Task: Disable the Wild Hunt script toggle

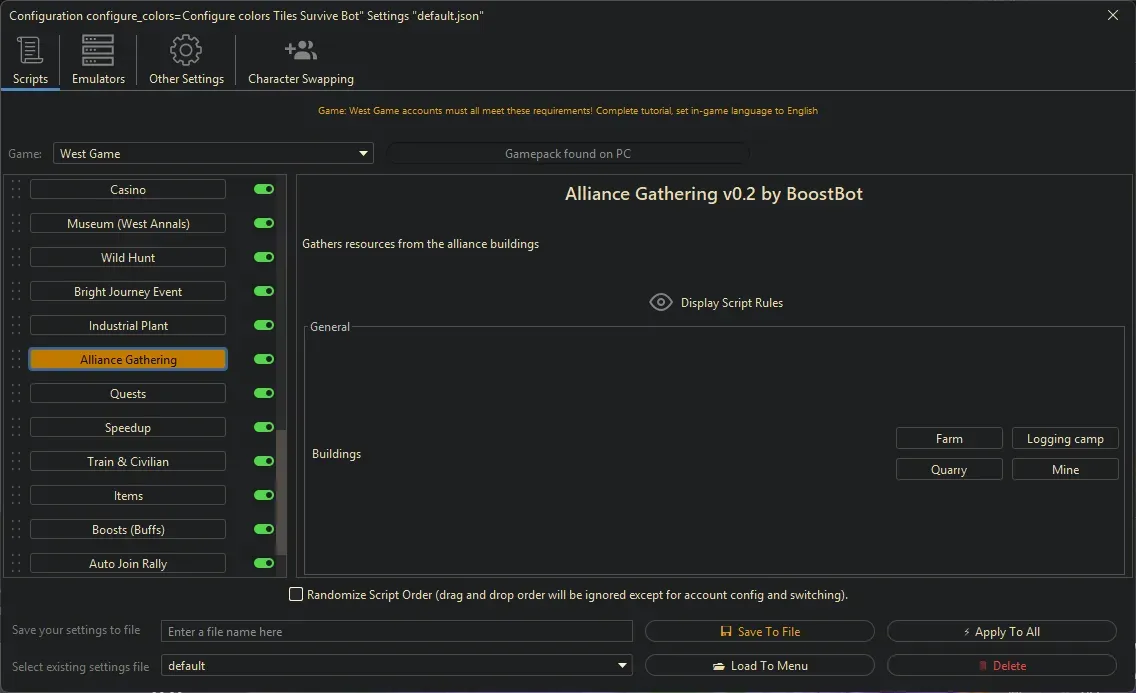Action: pyautogui.click(x=262, y=257)
